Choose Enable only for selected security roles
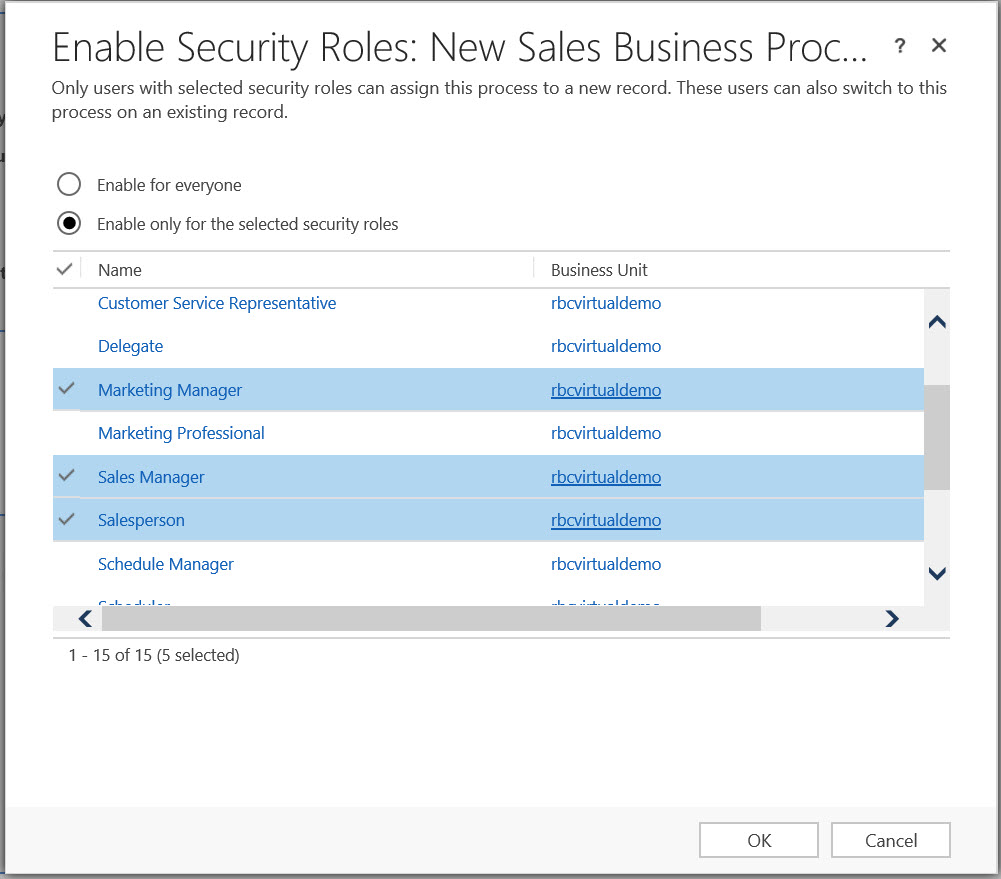1001x879 pixels. pyautogui.click(x=69, y=224)
